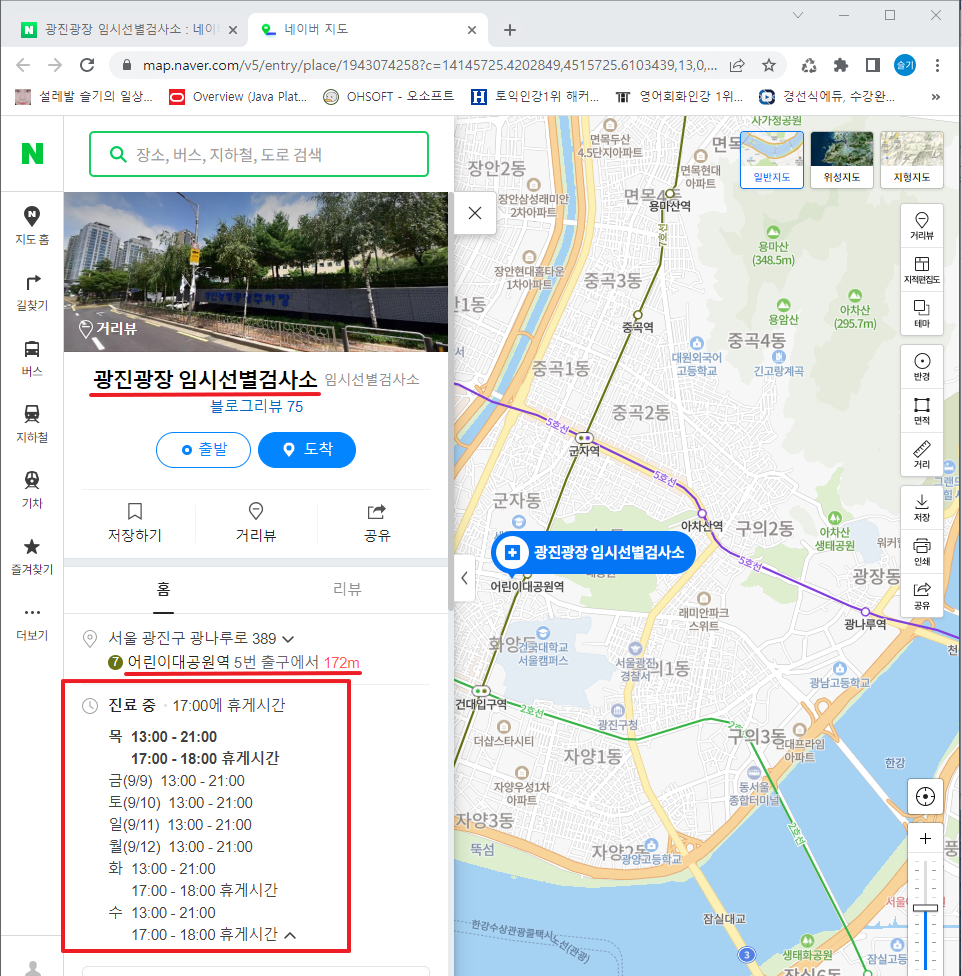Click the Naver N logo
Viewport: 962px width, 976px height.
click(x=32, y=153)
